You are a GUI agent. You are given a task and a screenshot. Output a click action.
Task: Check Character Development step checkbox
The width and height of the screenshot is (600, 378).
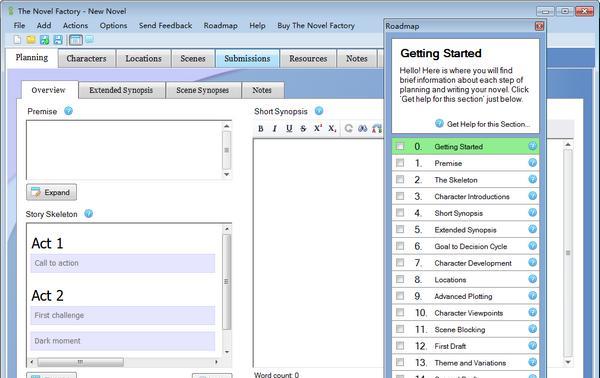click(x=400, y=262)
